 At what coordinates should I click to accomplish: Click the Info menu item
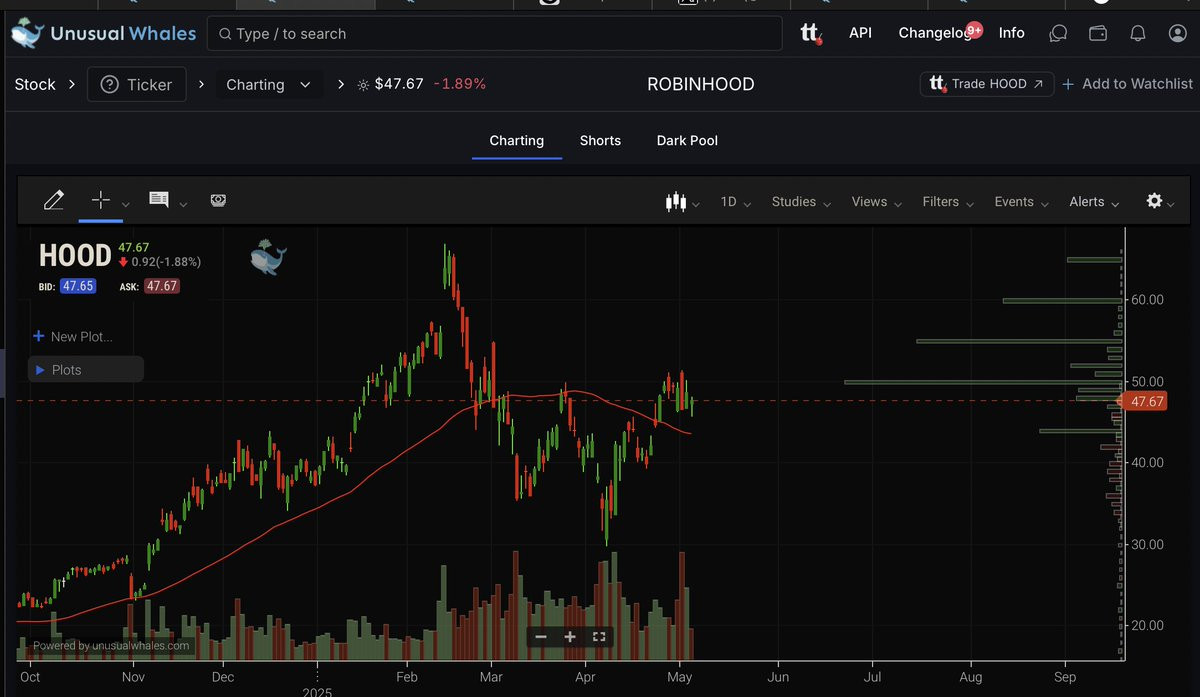[1011, 33]
